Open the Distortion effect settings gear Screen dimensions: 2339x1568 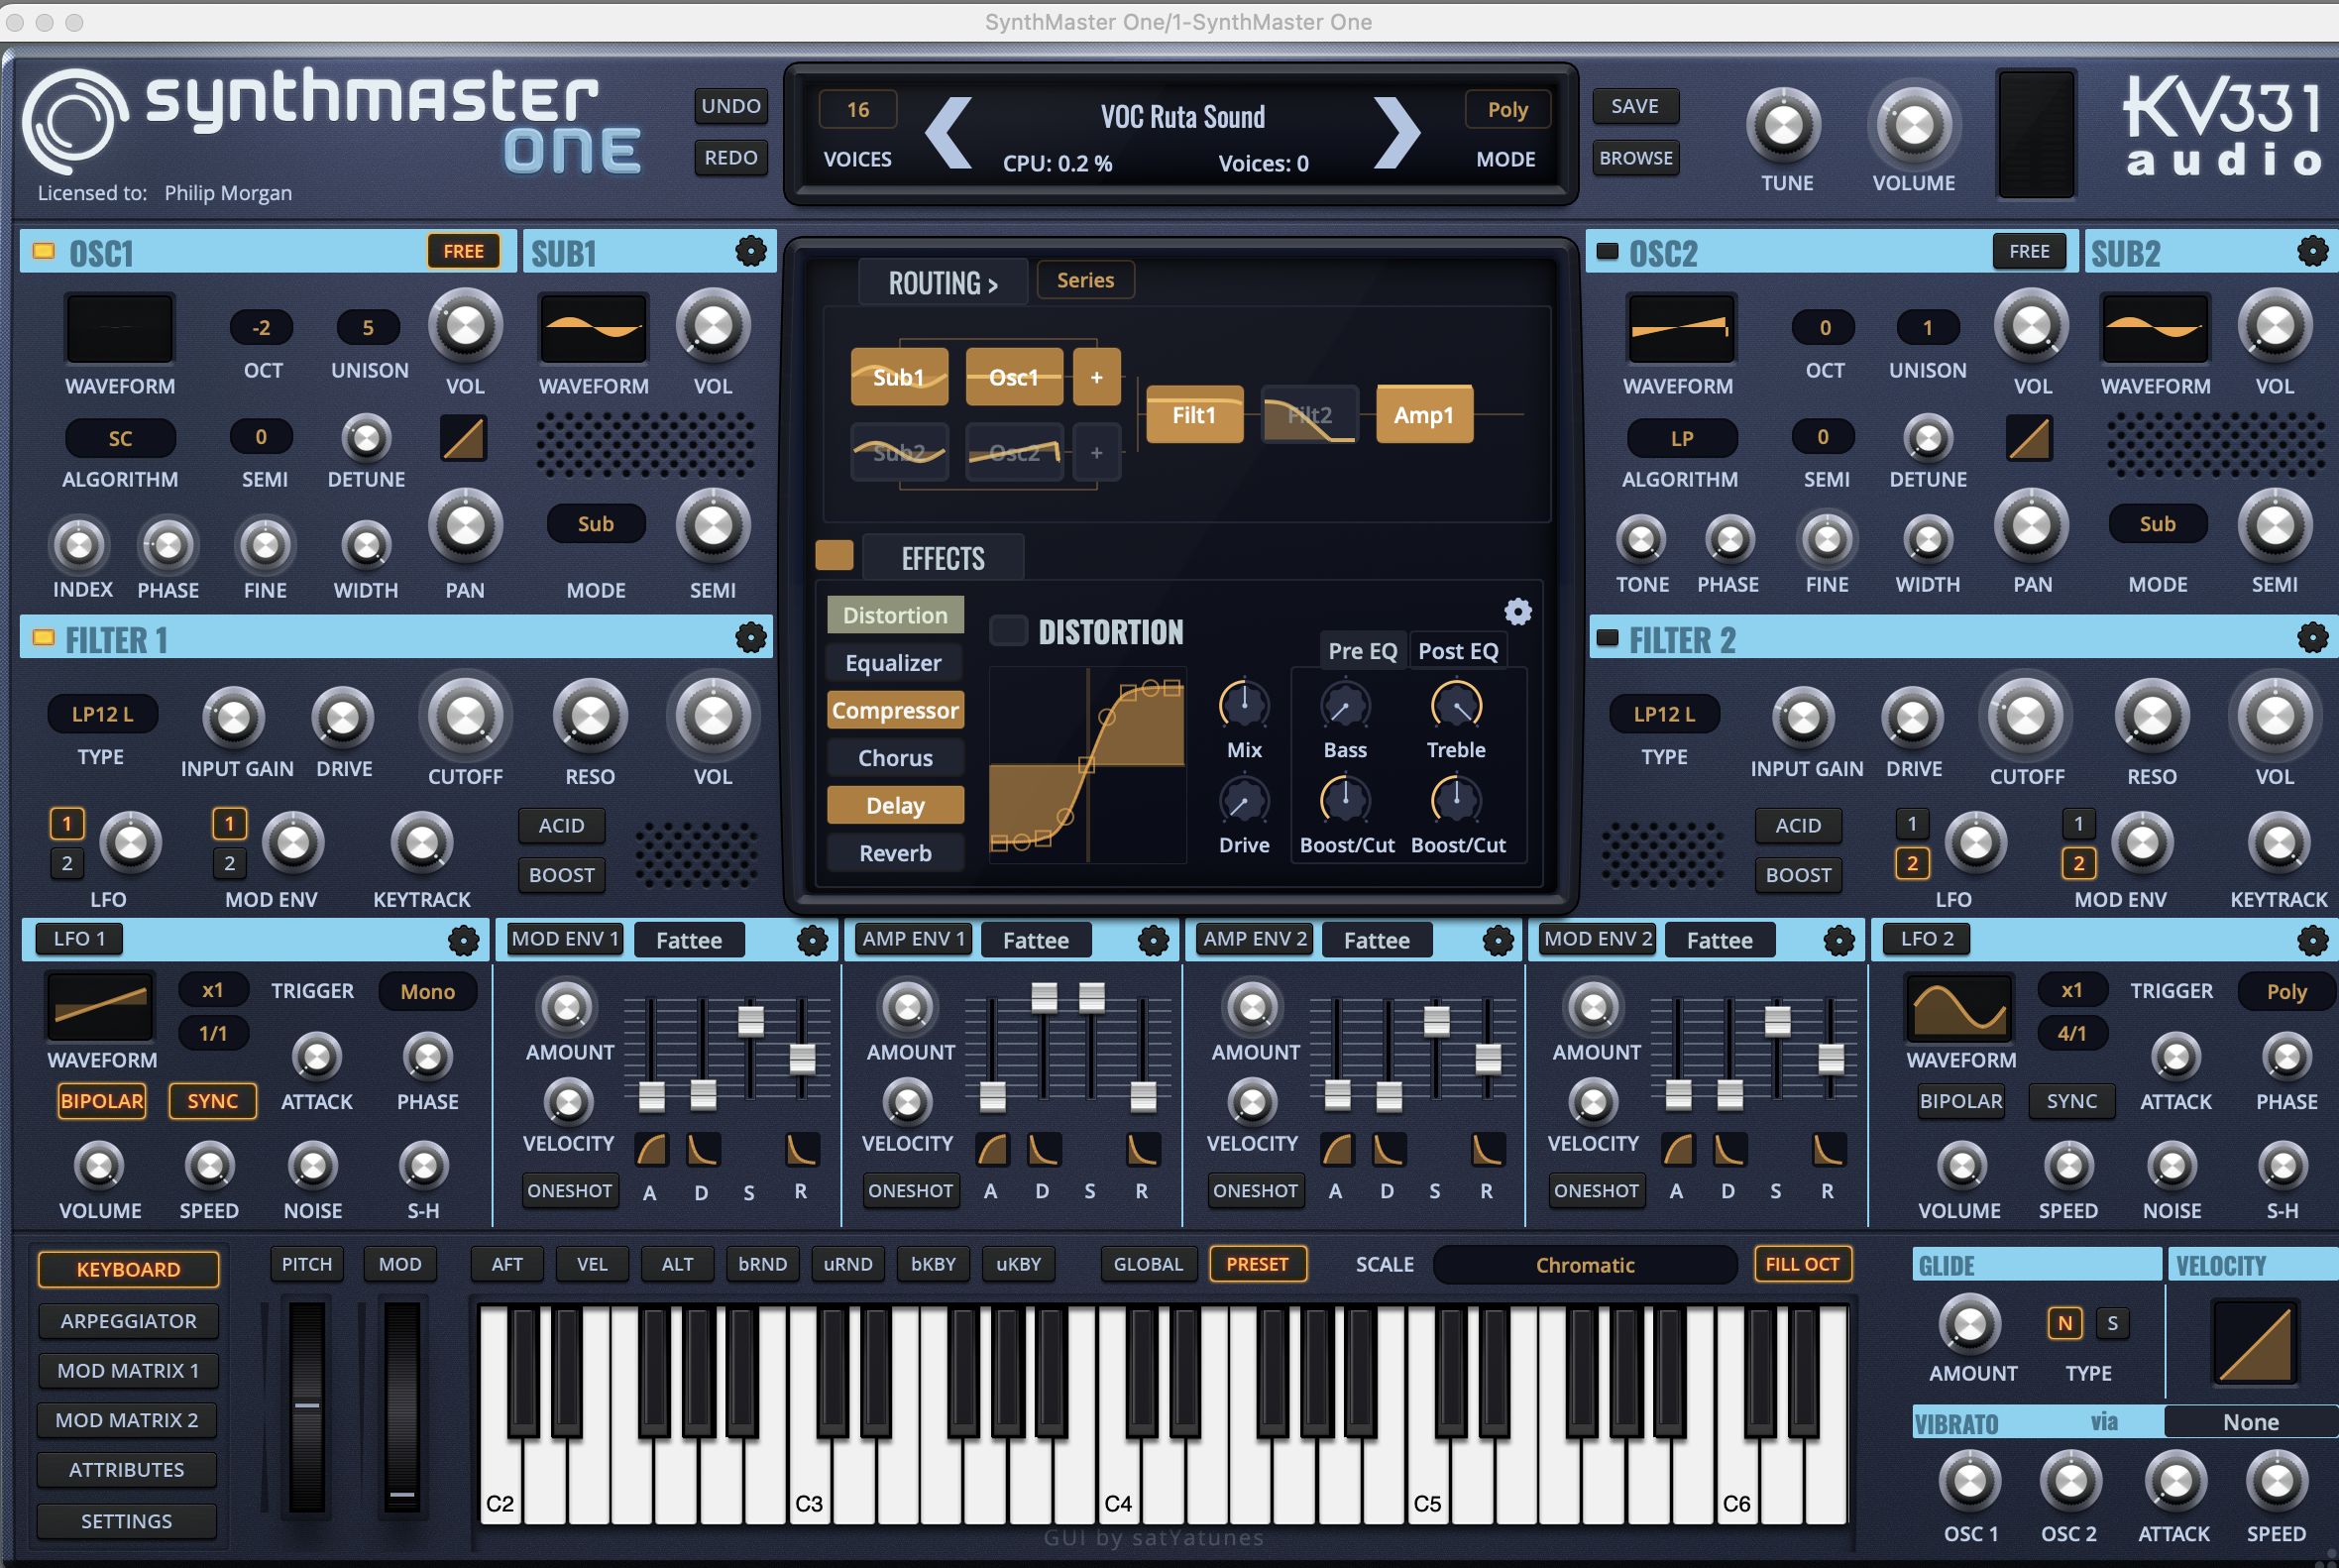1517,612
